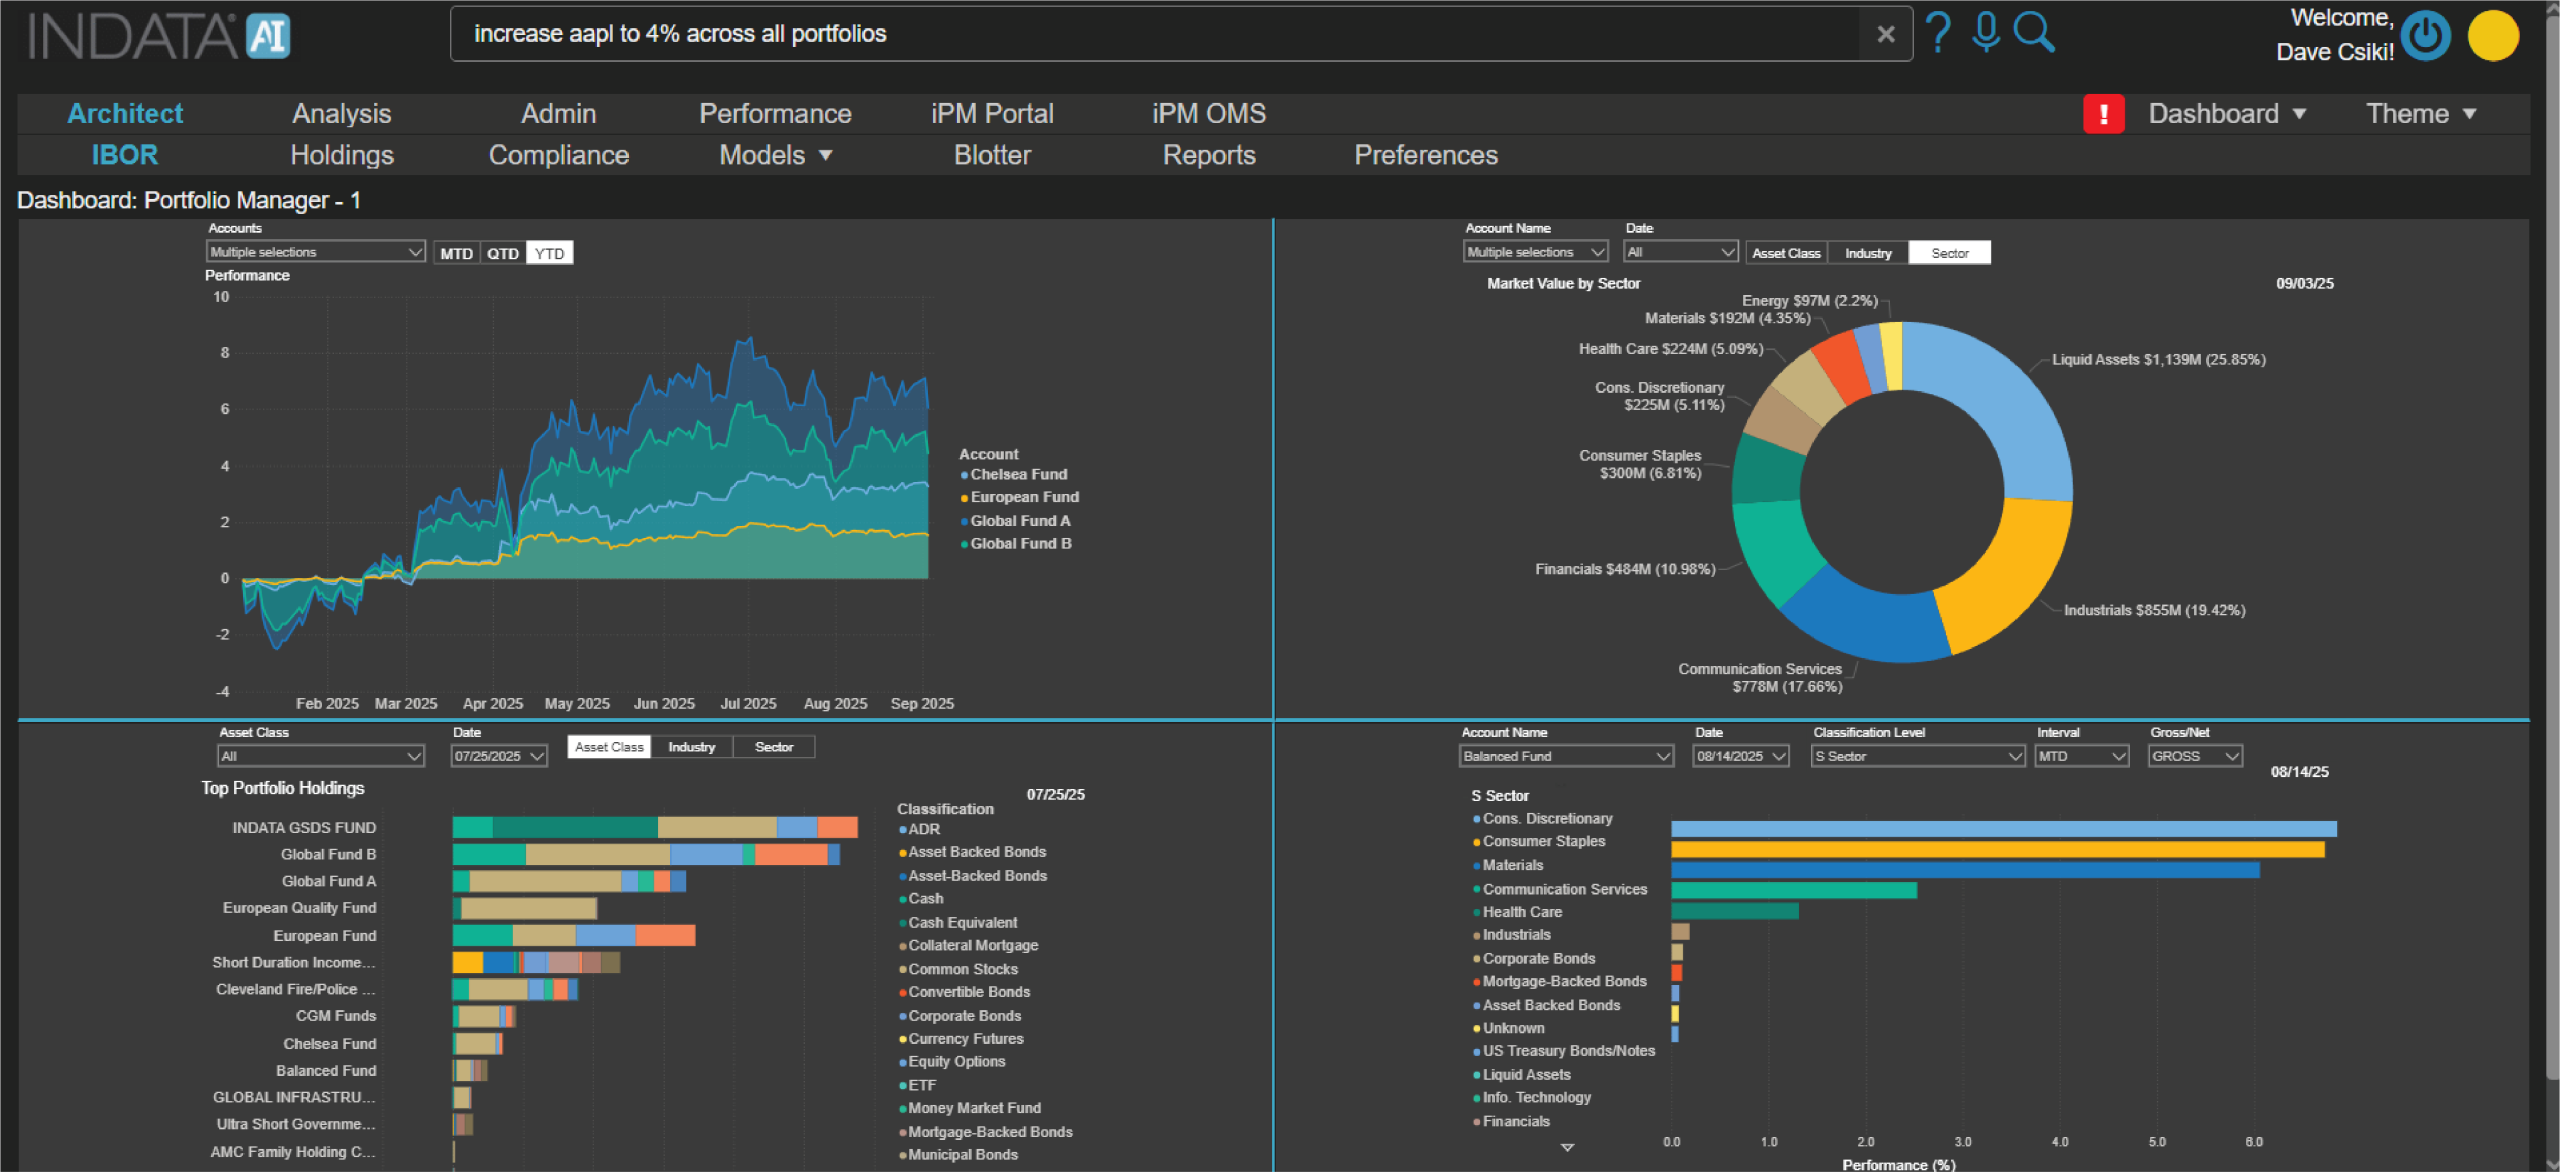This screenshot has width=2560, height=1172.
Task: Open the red alert notification icon
Action: coord(2104,113)
